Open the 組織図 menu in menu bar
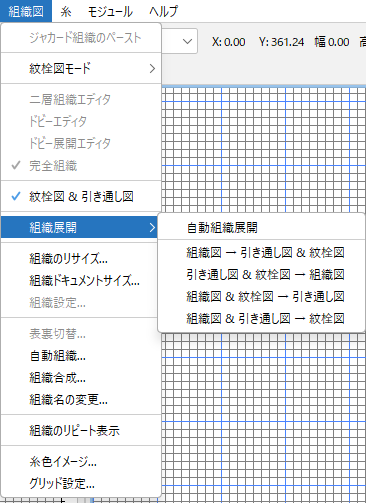Image resolution: width=366 pixels, height=503 pixels. click(x=26, y=11)
